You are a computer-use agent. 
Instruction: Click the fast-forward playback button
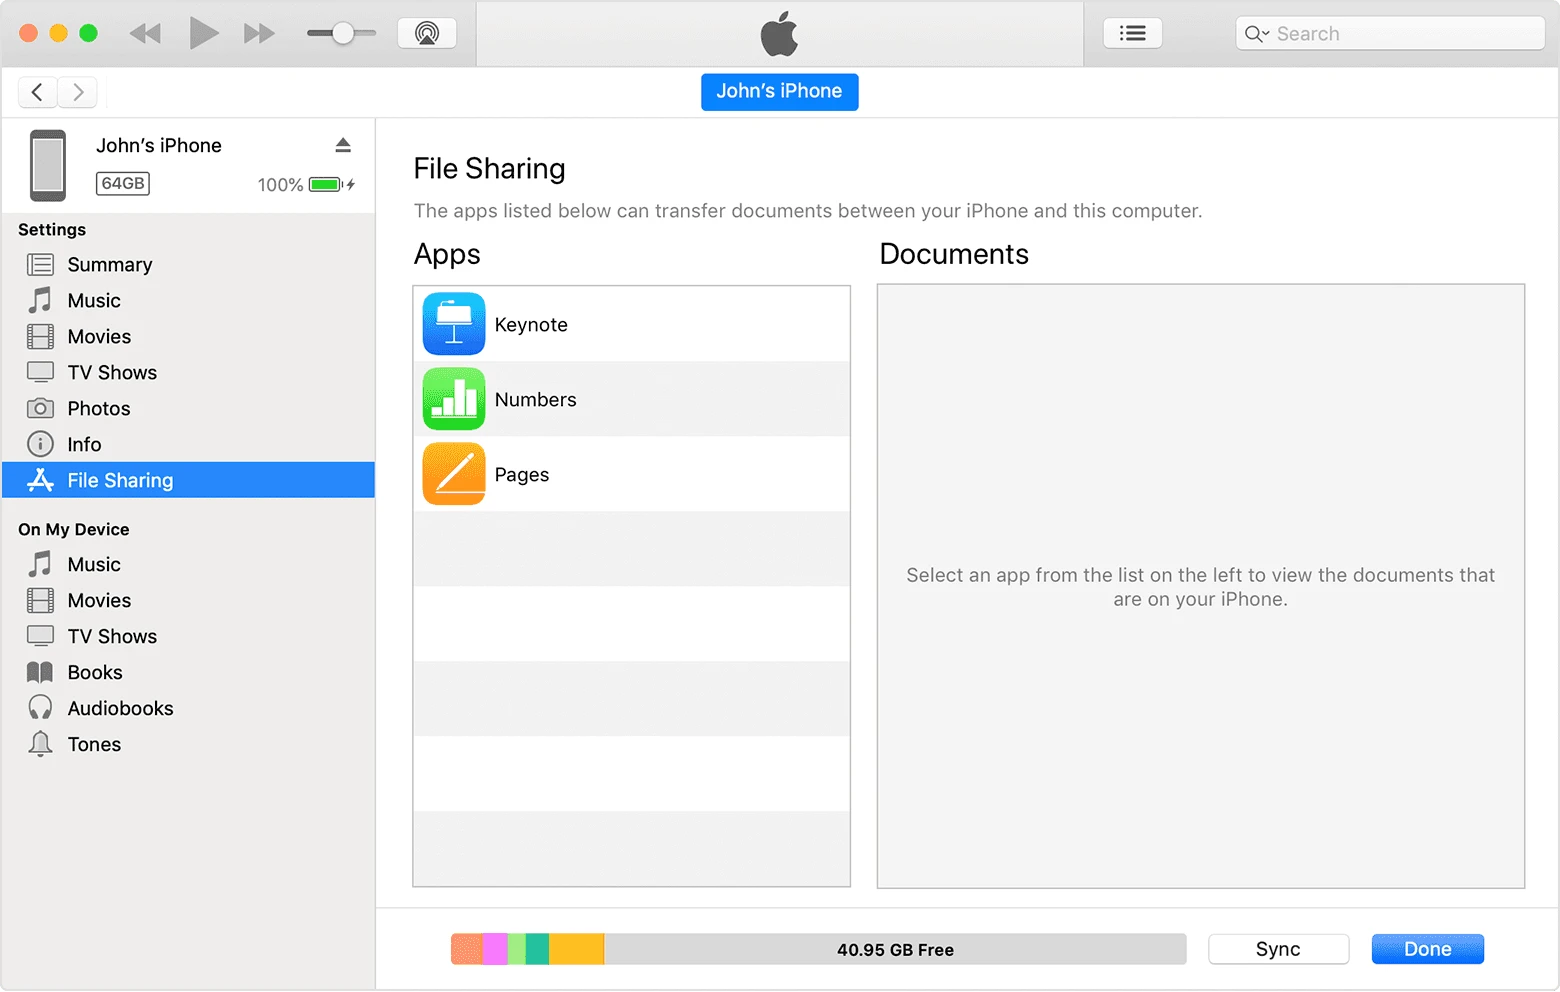coord(259,34)
